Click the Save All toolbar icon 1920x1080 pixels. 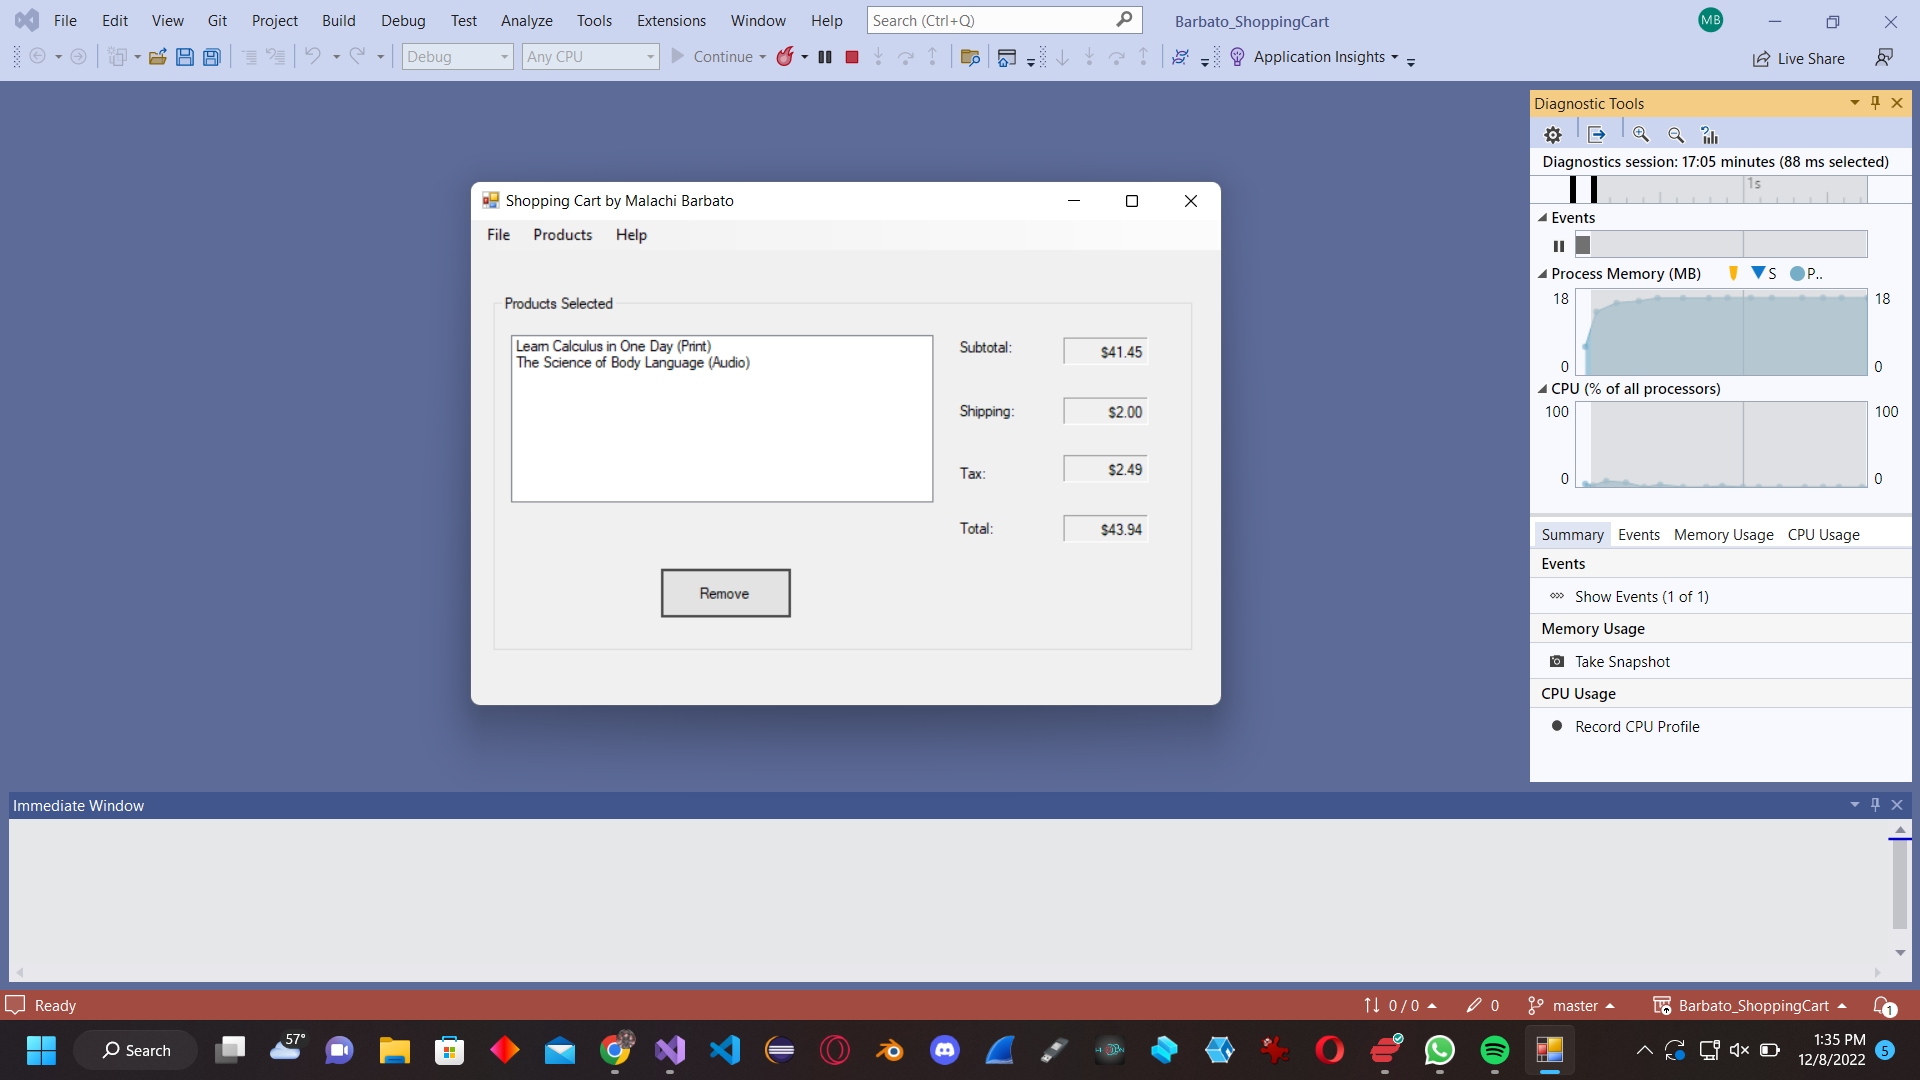[x=212, y=57]
